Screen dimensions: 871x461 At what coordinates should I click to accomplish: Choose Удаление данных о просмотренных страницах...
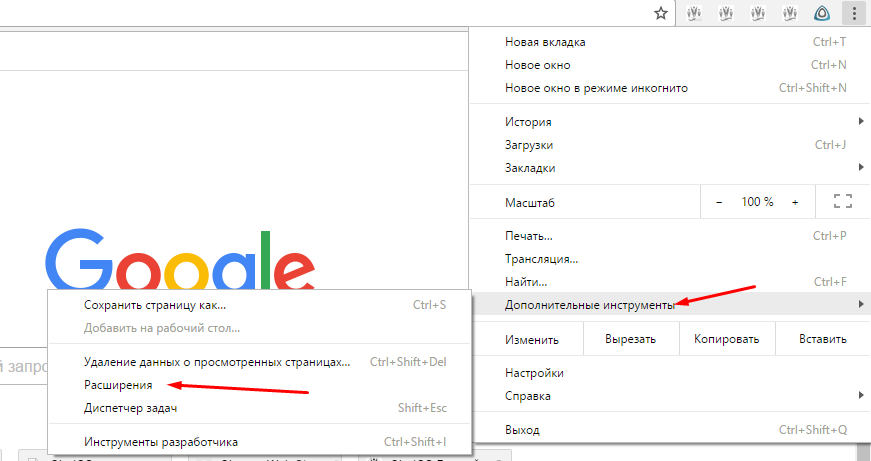259,362
